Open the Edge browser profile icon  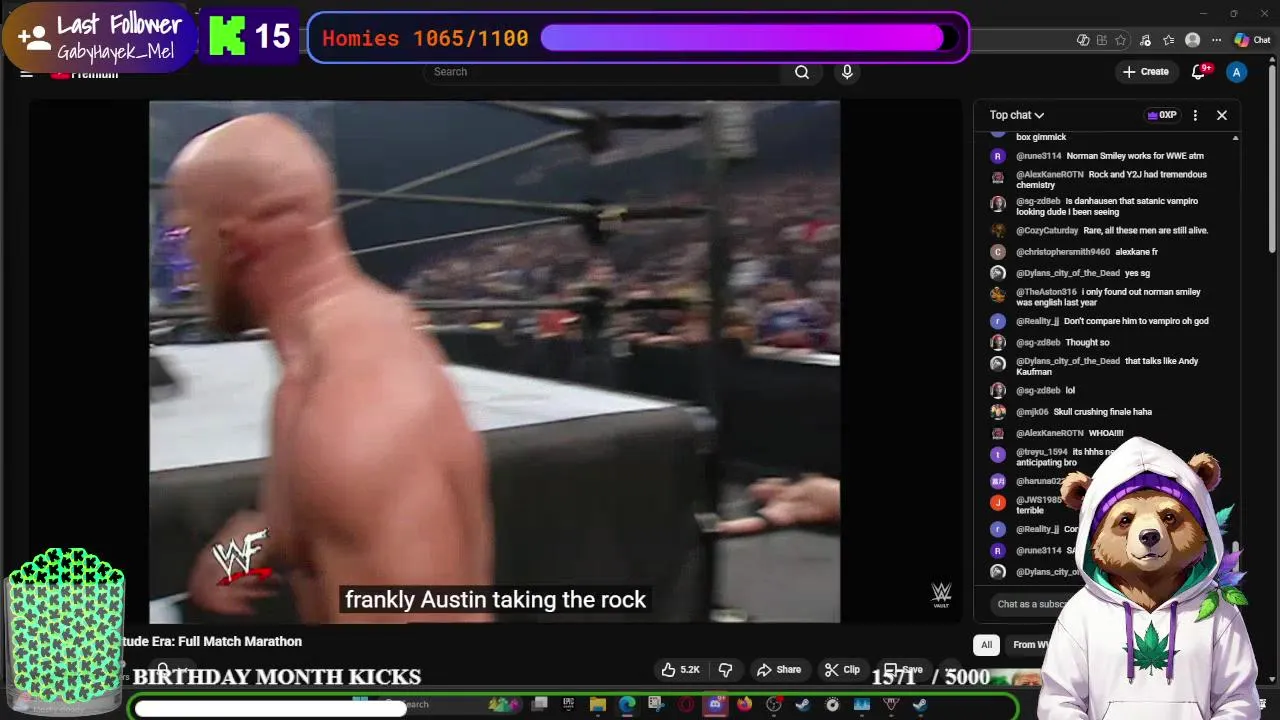(1192, 40)
